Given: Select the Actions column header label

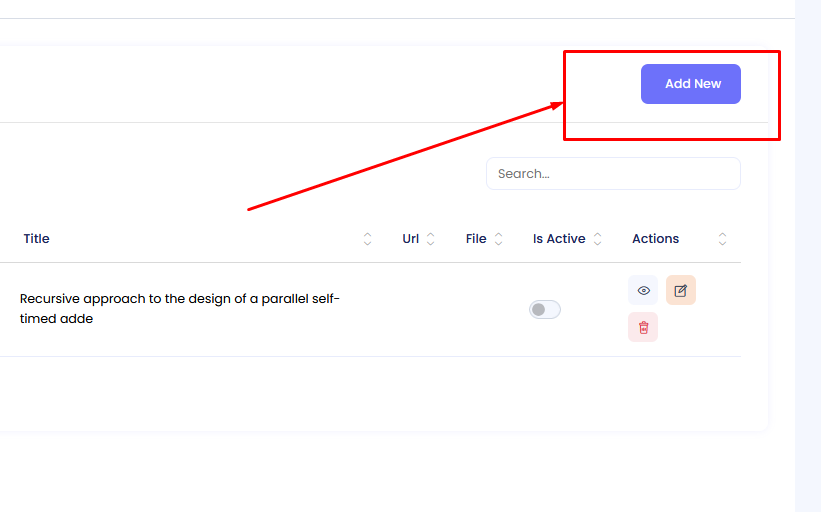Looking at the screenshot, I should tap(655, 239).
